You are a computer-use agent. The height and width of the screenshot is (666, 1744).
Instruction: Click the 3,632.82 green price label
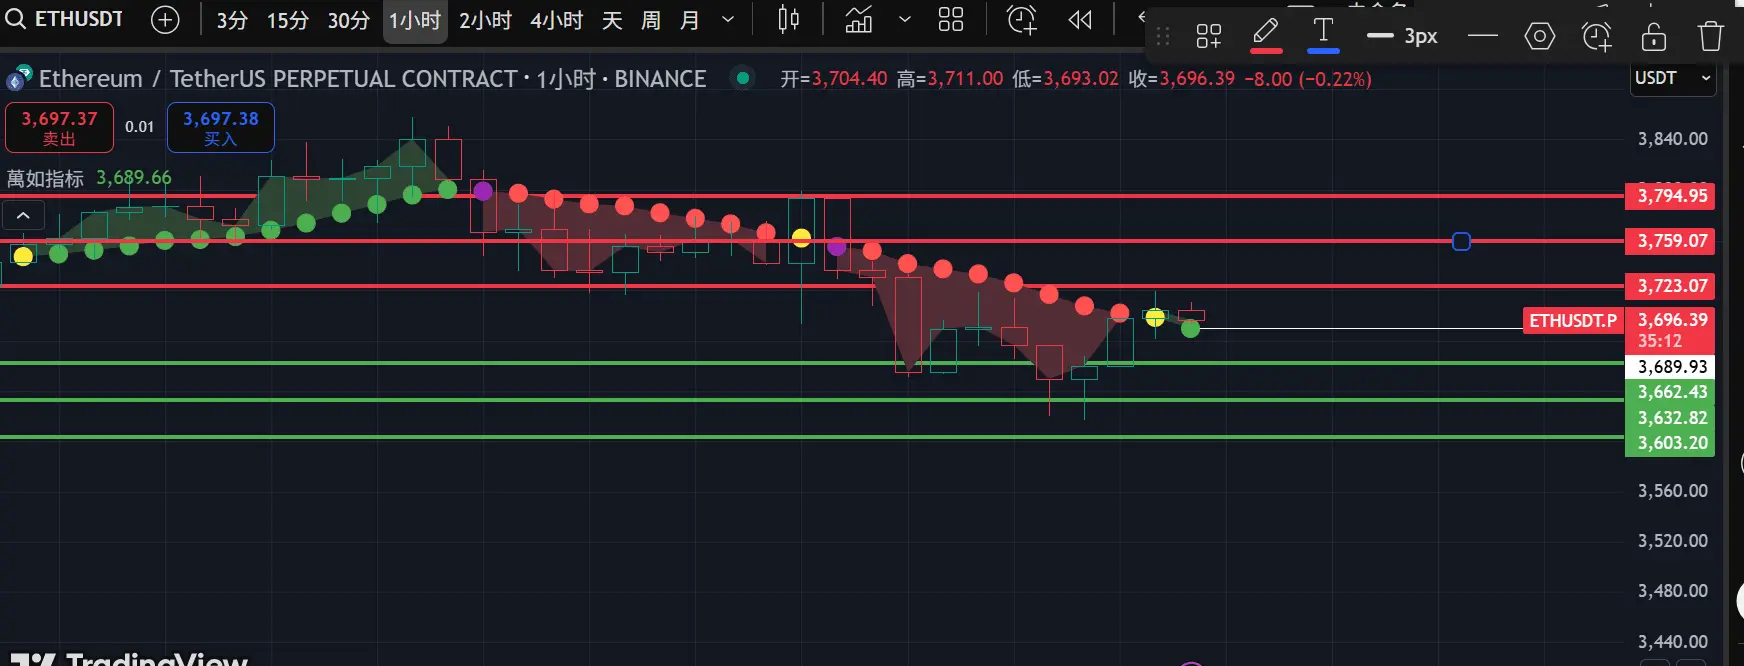pos(1670,418)
